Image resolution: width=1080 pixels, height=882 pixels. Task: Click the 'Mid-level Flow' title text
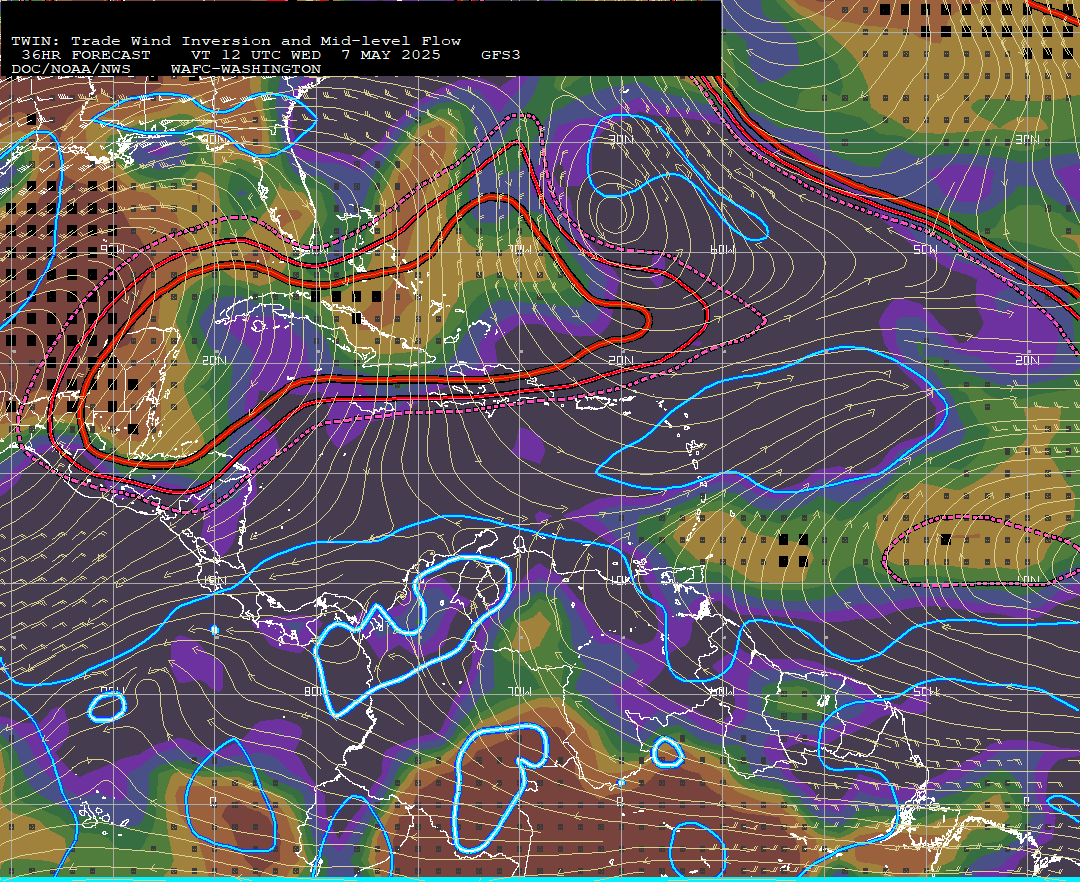(391, 41)
